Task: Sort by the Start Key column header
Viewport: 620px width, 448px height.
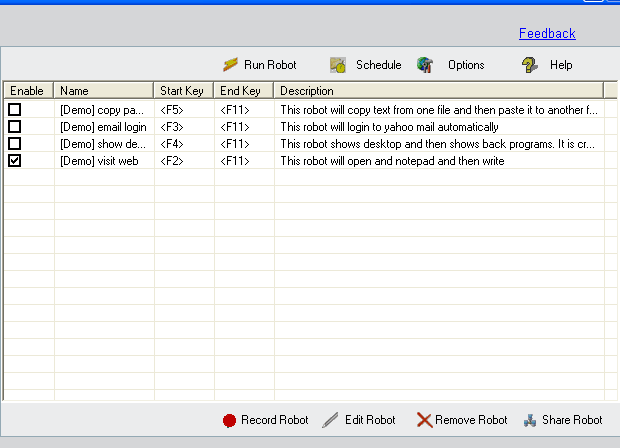Action: pyautogui.click(x=184, y=91)
